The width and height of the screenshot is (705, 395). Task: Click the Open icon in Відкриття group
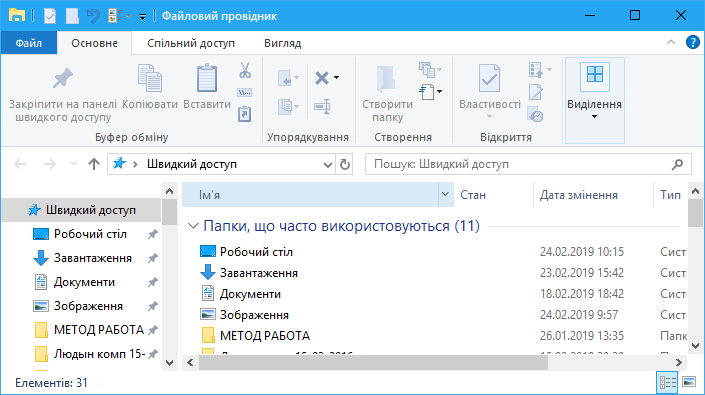click(x=535, y=70)
